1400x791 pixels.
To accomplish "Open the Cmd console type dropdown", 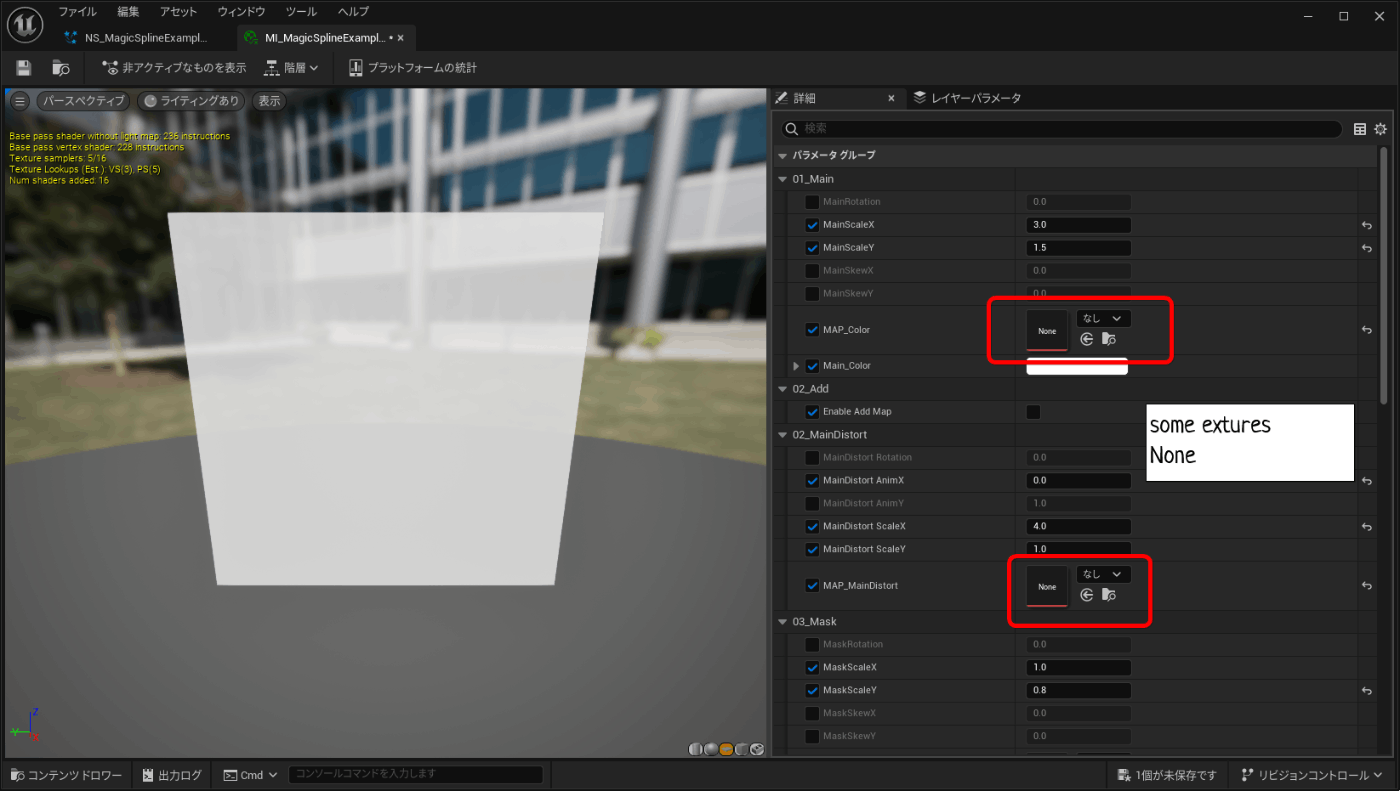I will [x=251, y=775].
